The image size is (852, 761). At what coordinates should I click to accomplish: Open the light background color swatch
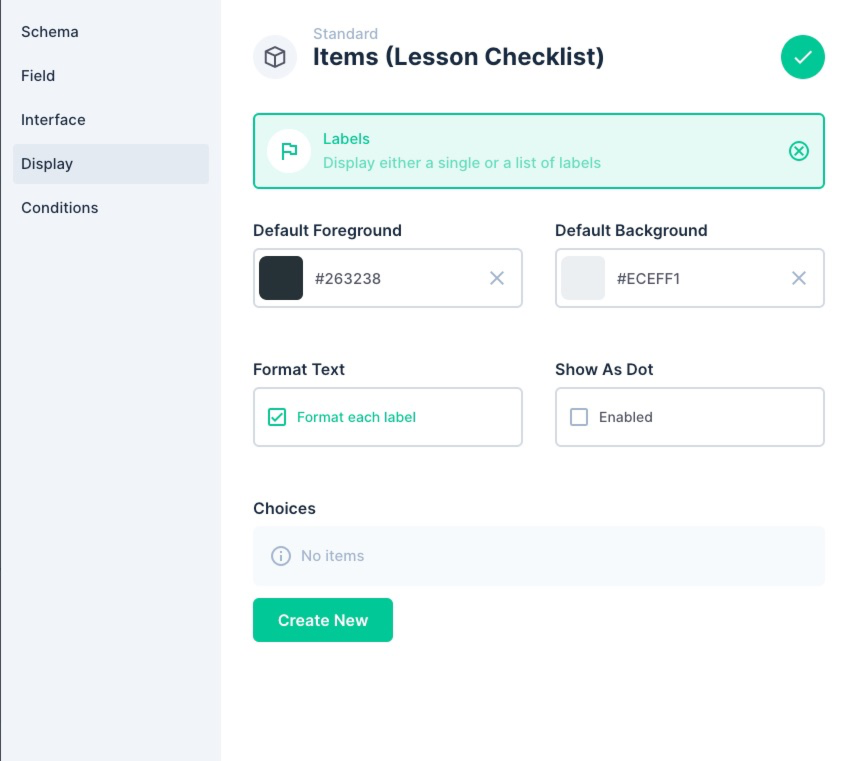pyautogui.click(x=583, y=278)
